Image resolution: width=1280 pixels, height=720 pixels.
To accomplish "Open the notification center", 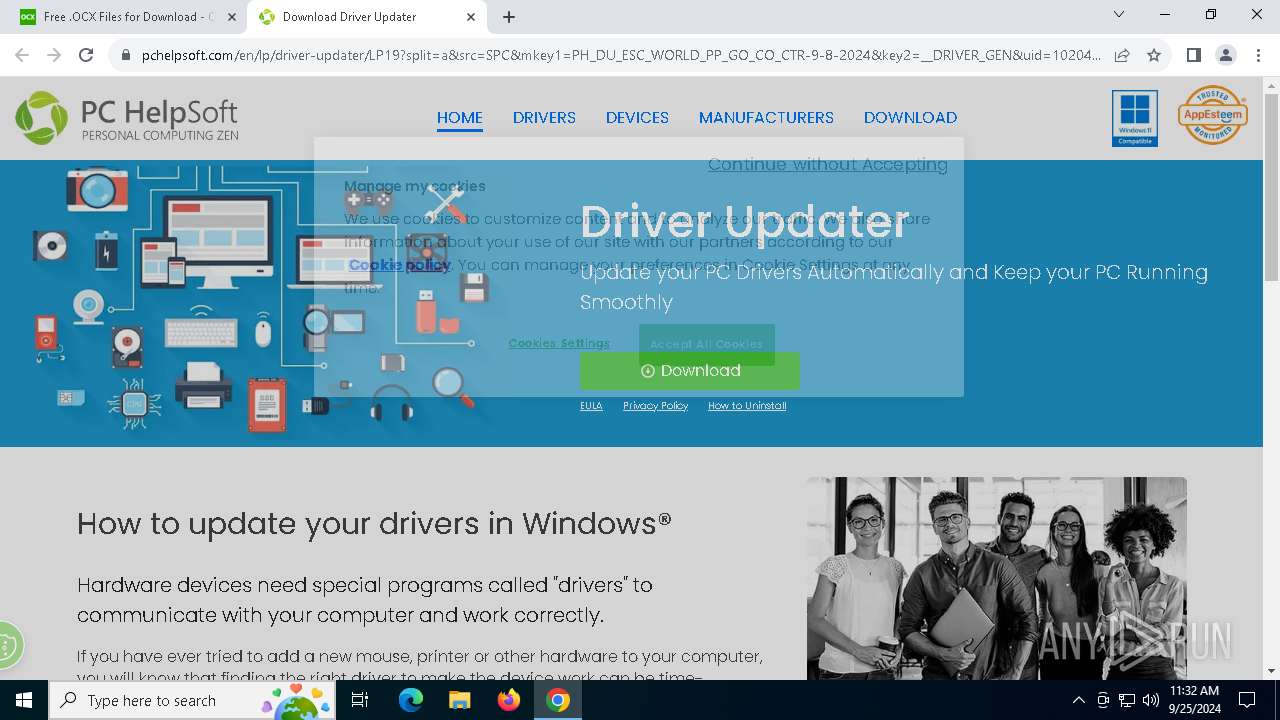I will point(1247,700).
